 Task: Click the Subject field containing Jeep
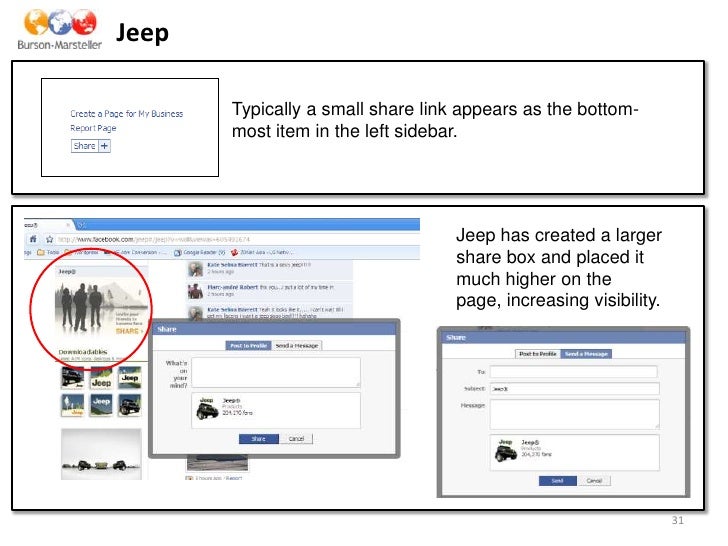(574, 389)
